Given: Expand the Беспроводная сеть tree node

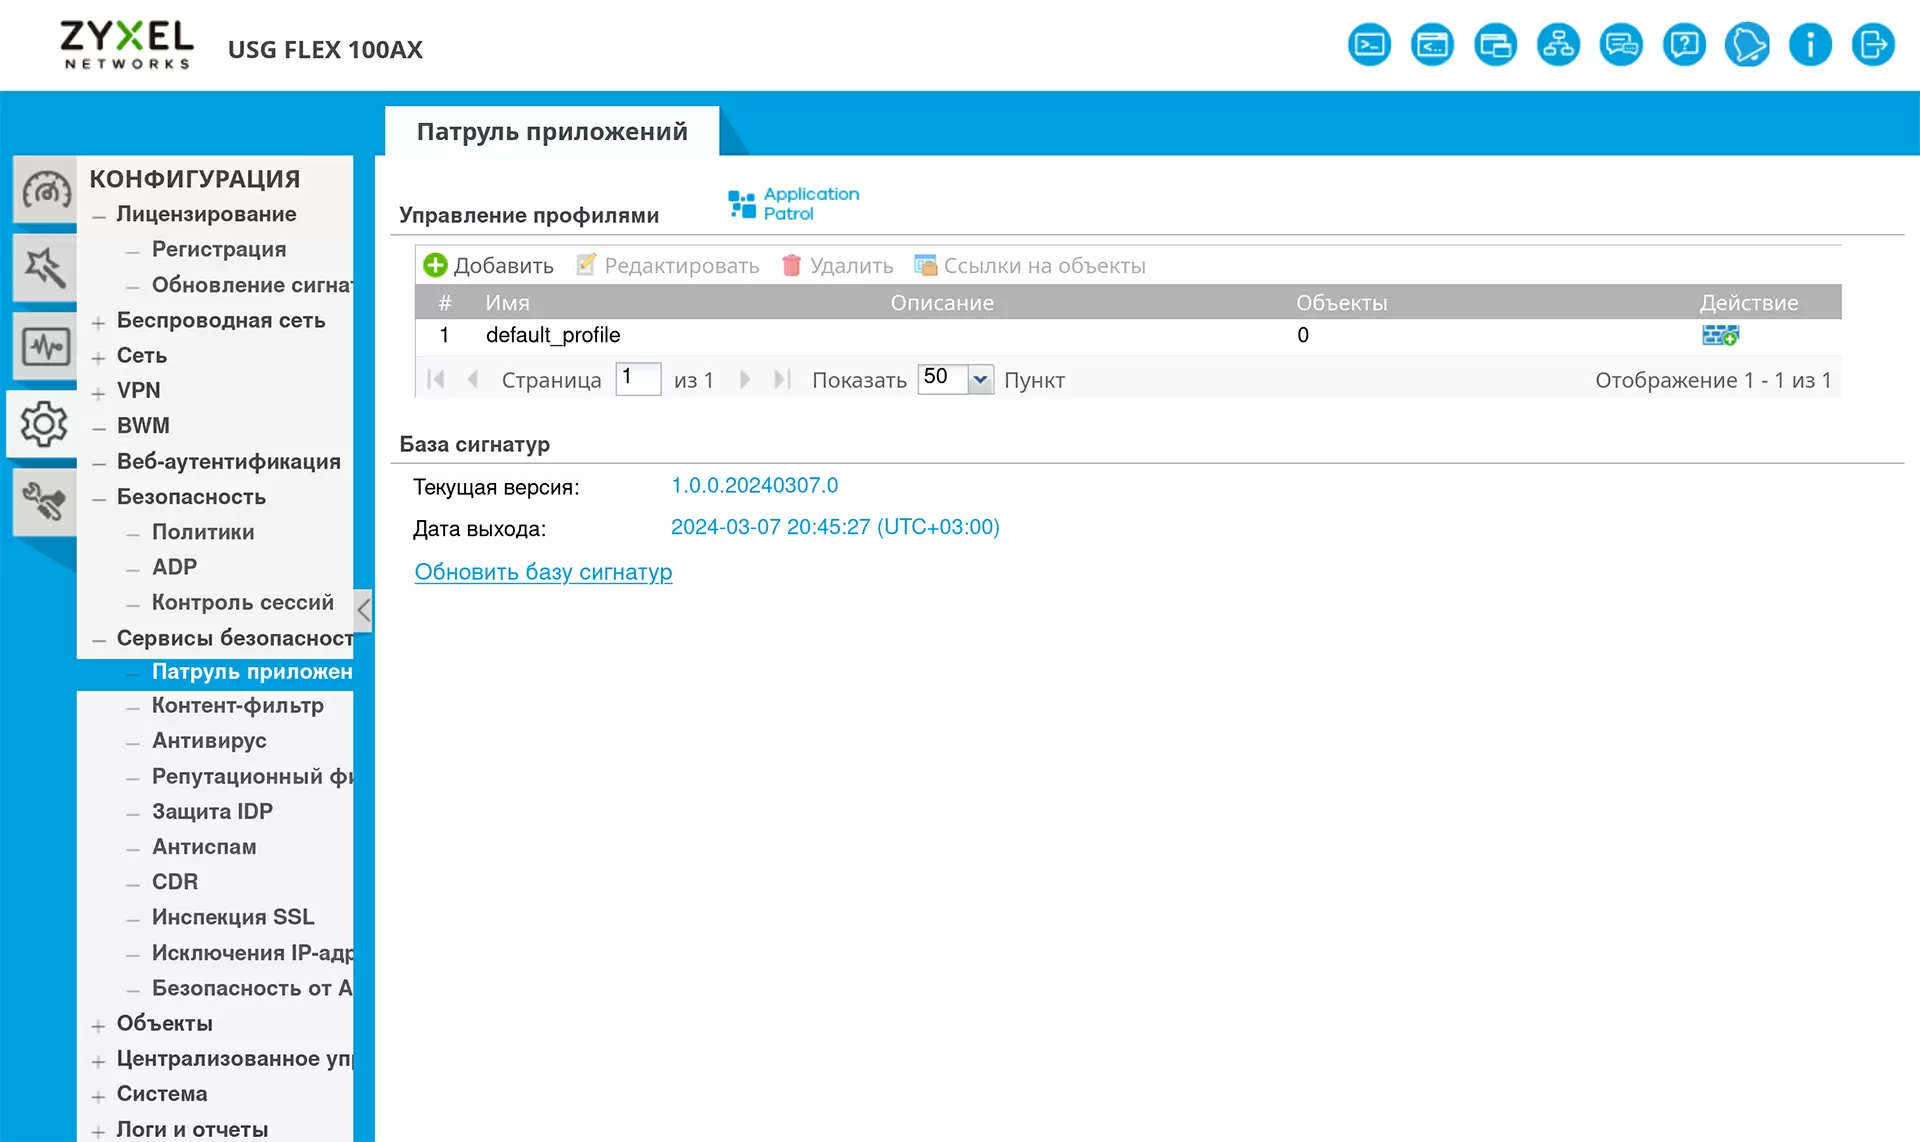Looking at the screenshot, I should pos(99,322).
